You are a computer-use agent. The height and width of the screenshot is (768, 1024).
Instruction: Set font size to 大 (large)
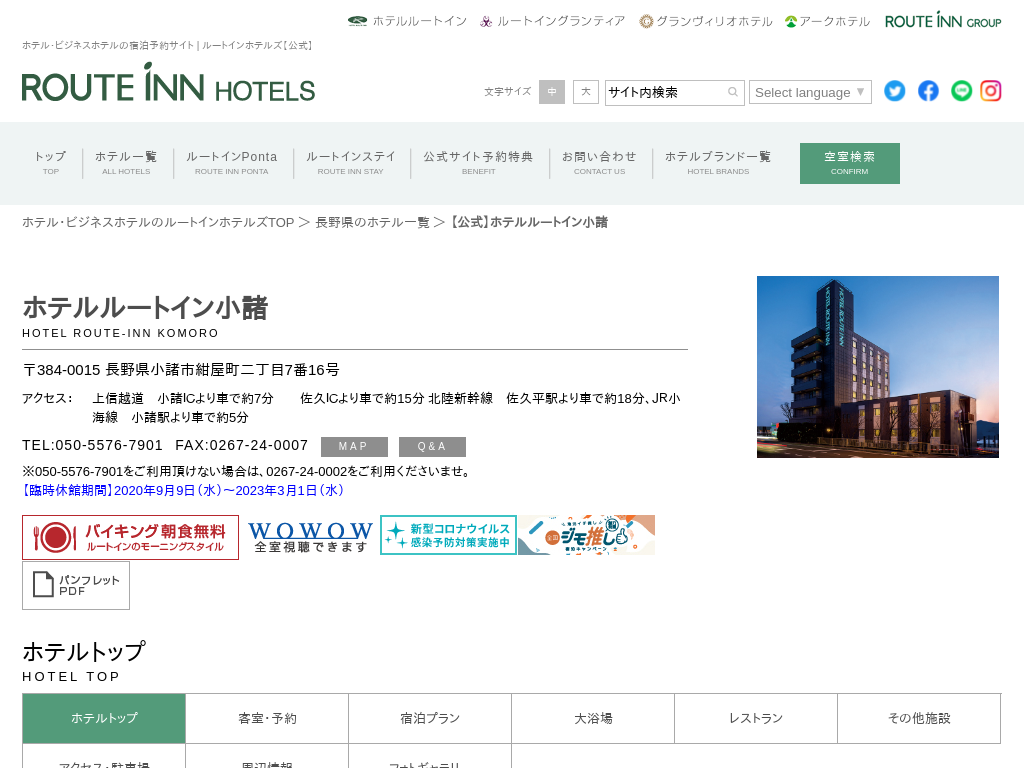click(586, 92)
